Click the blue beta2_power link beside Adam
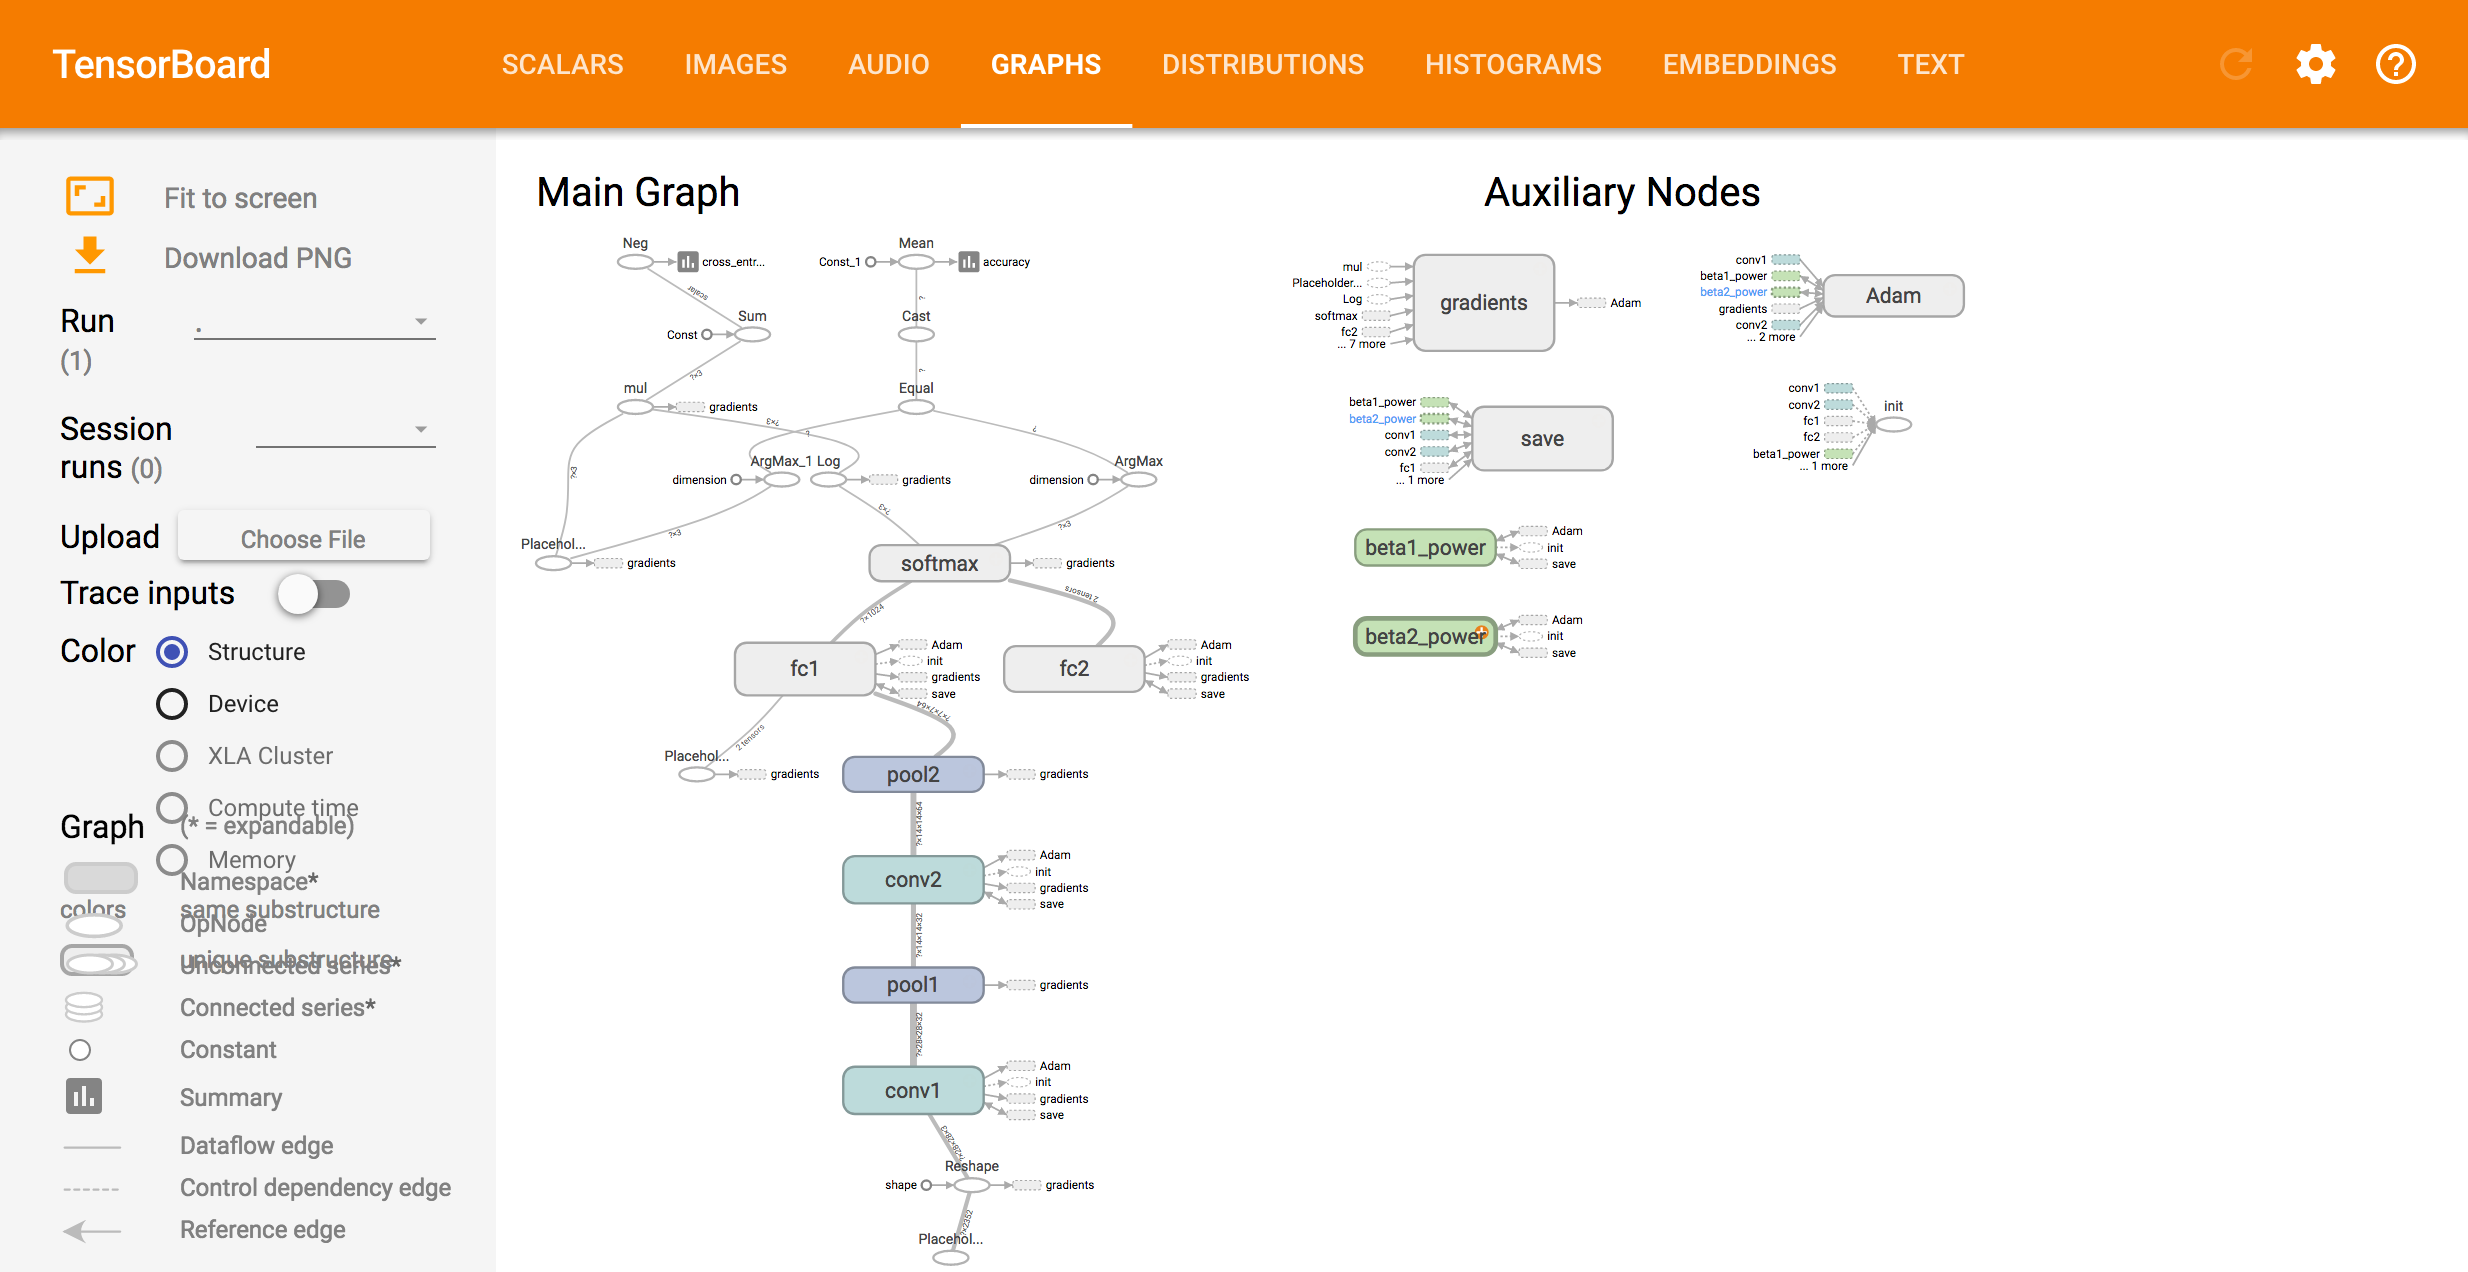This screenshot has height=1272, width=2468. tap(1733, 292)
